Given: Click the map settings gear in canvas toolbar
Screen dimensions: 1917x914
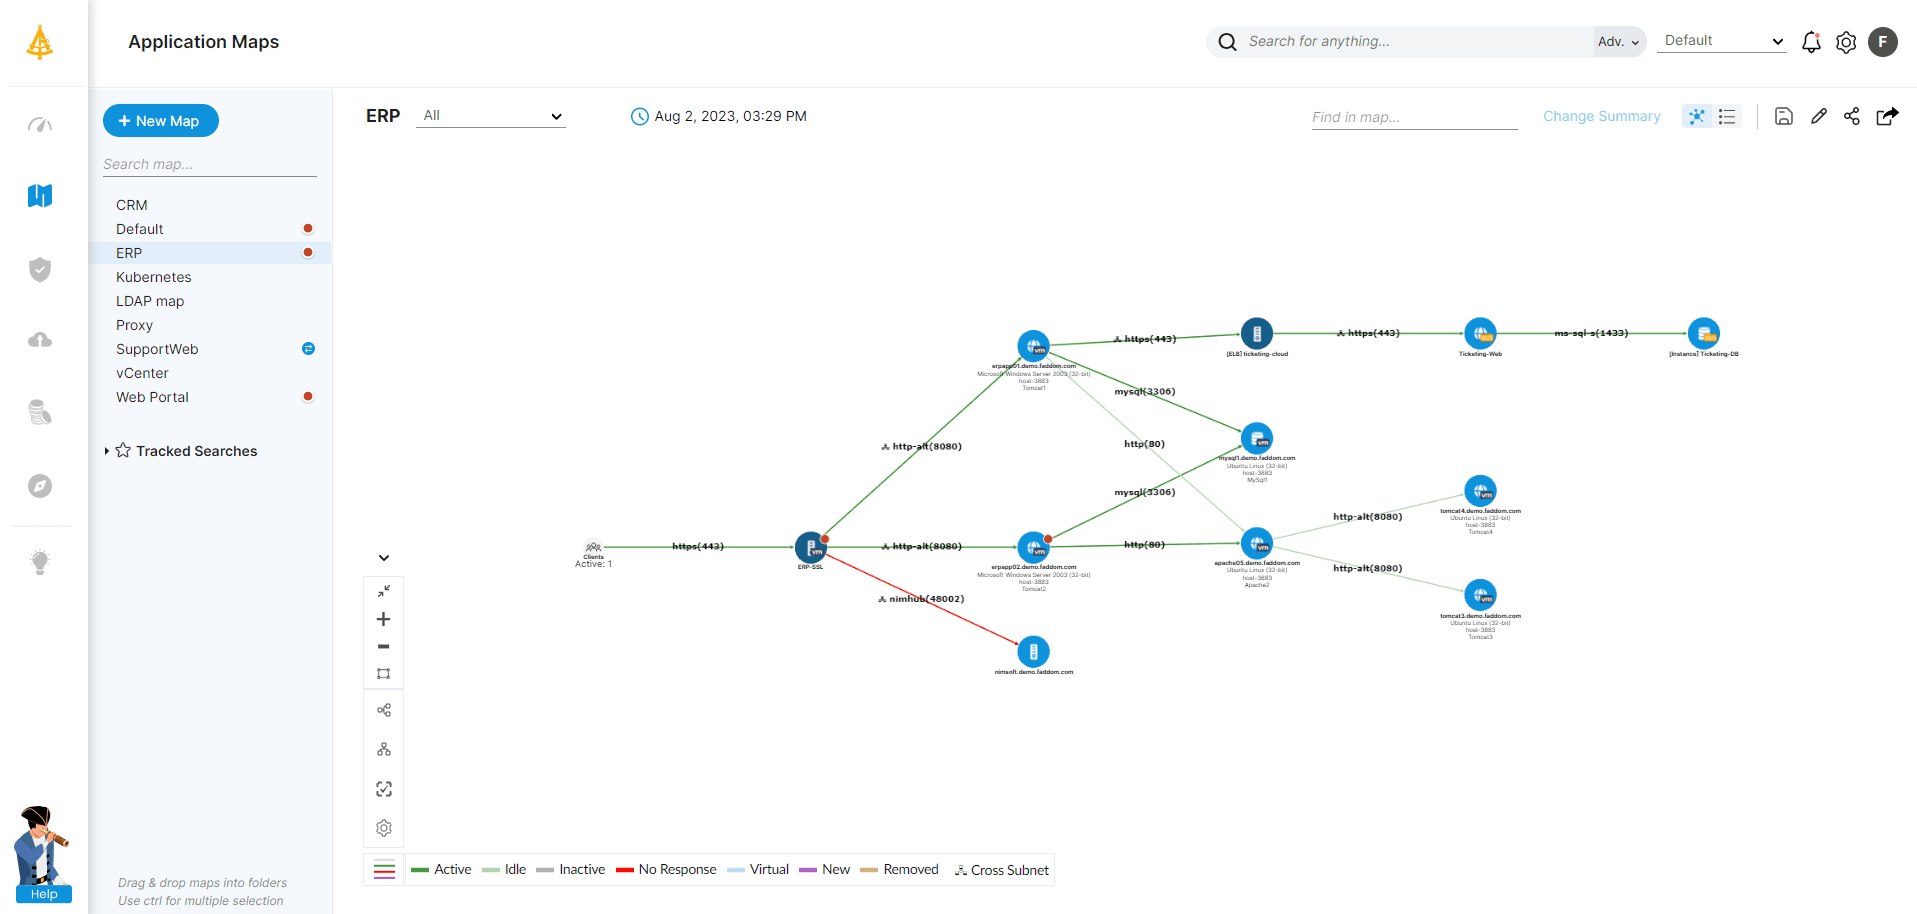Looking at the screenshot, I should click(383, 828).
